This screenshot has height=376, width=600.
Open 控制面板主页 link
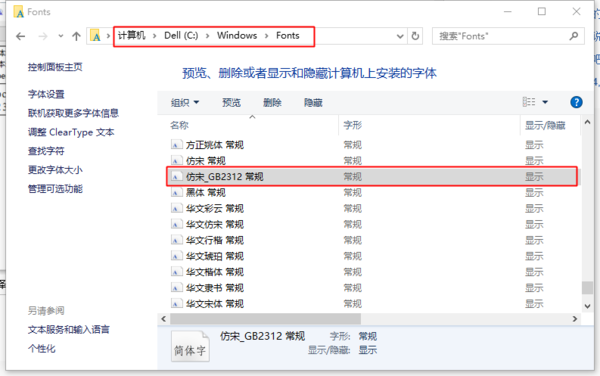[x=55, y=67]
